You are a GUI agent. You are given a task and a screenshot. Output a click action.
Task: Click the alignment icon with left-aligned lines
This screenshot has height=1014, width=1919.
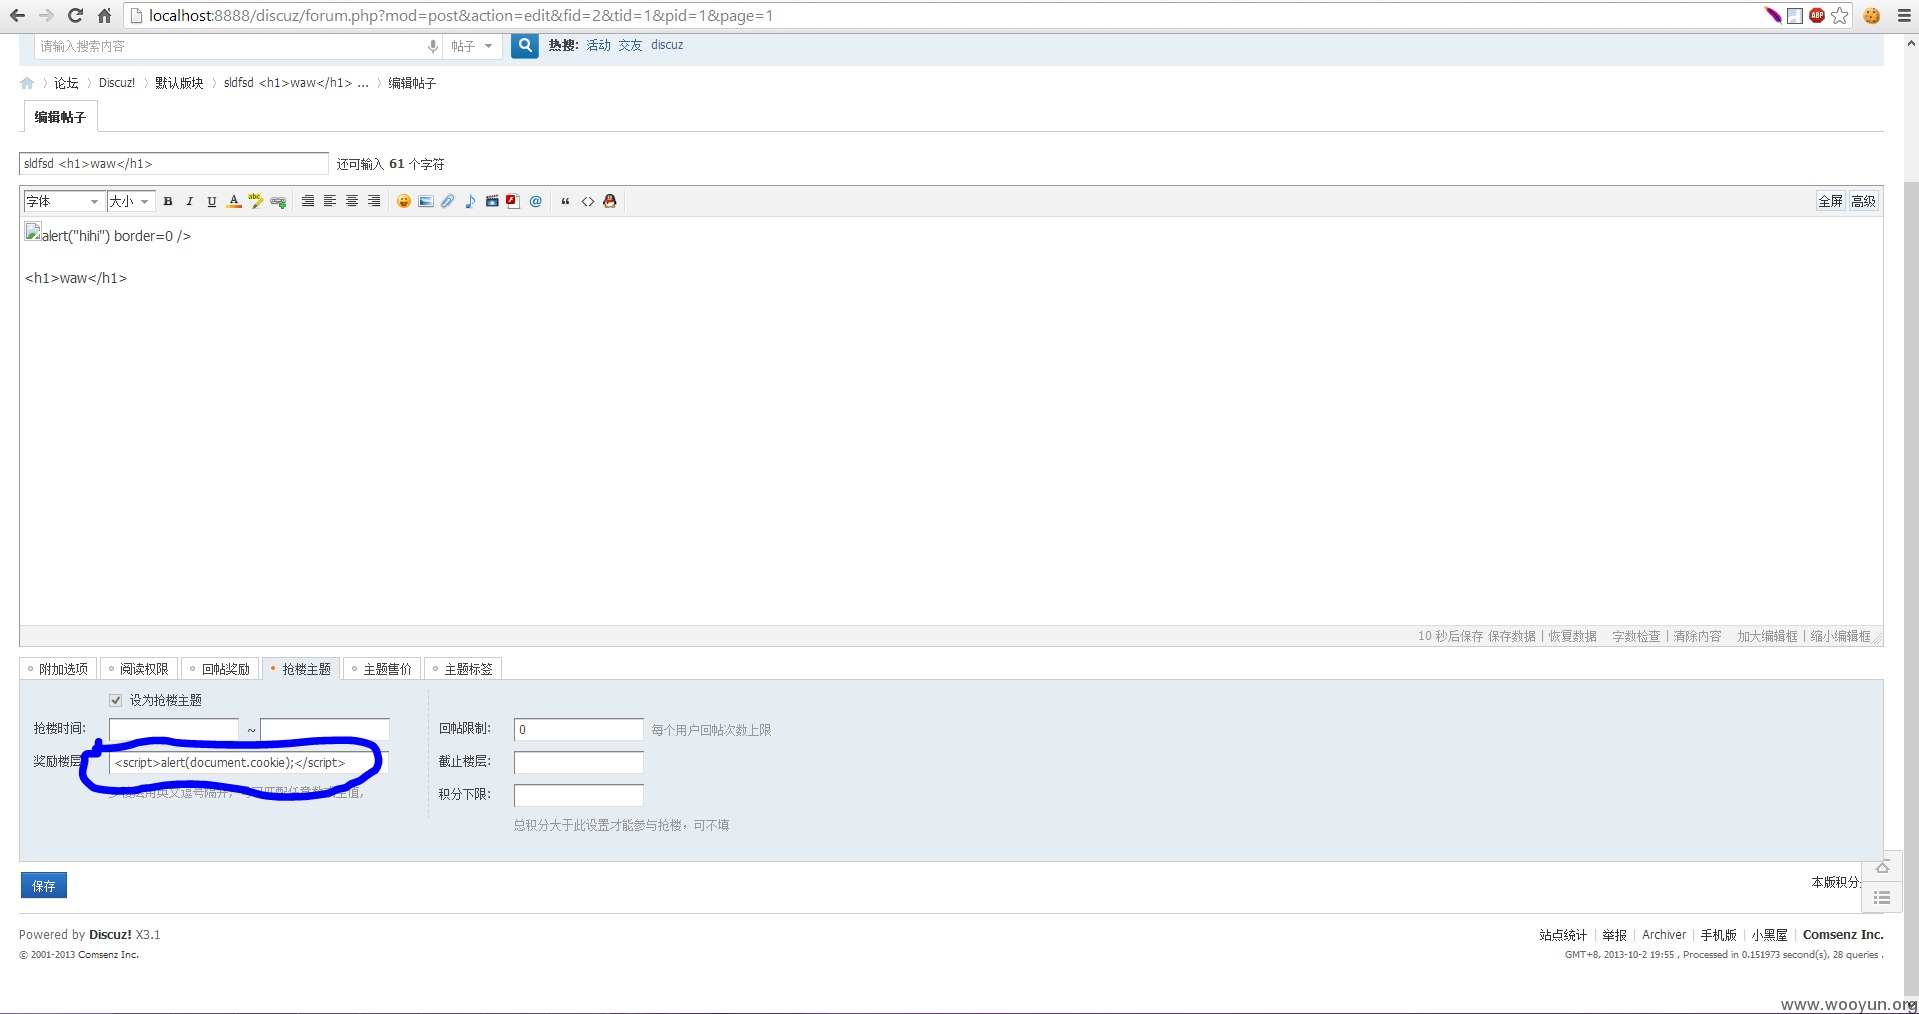point(330,201)
